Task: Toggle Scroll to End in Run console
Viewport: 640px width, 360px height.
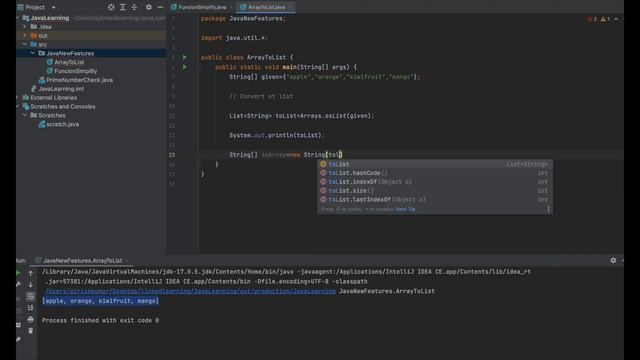Action: pos(31,308)
